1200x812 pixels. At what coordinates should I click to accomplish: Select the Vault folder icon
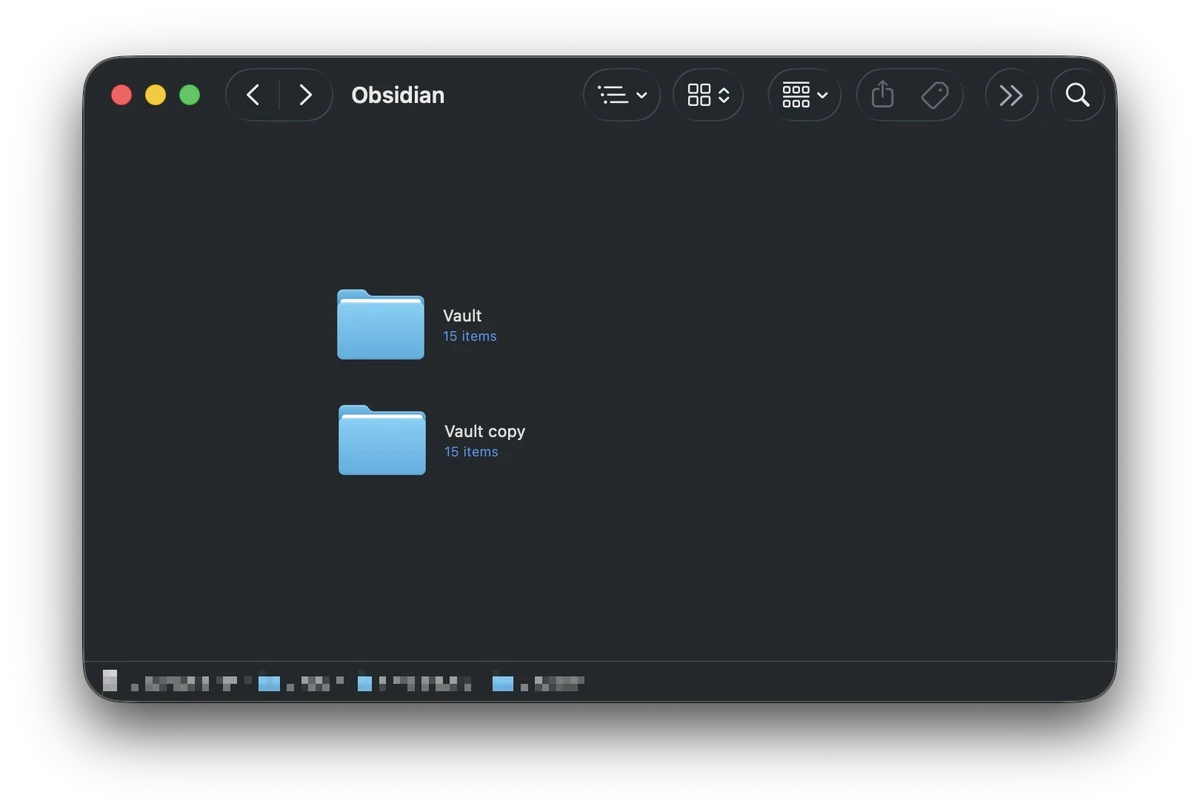(380, 324)
